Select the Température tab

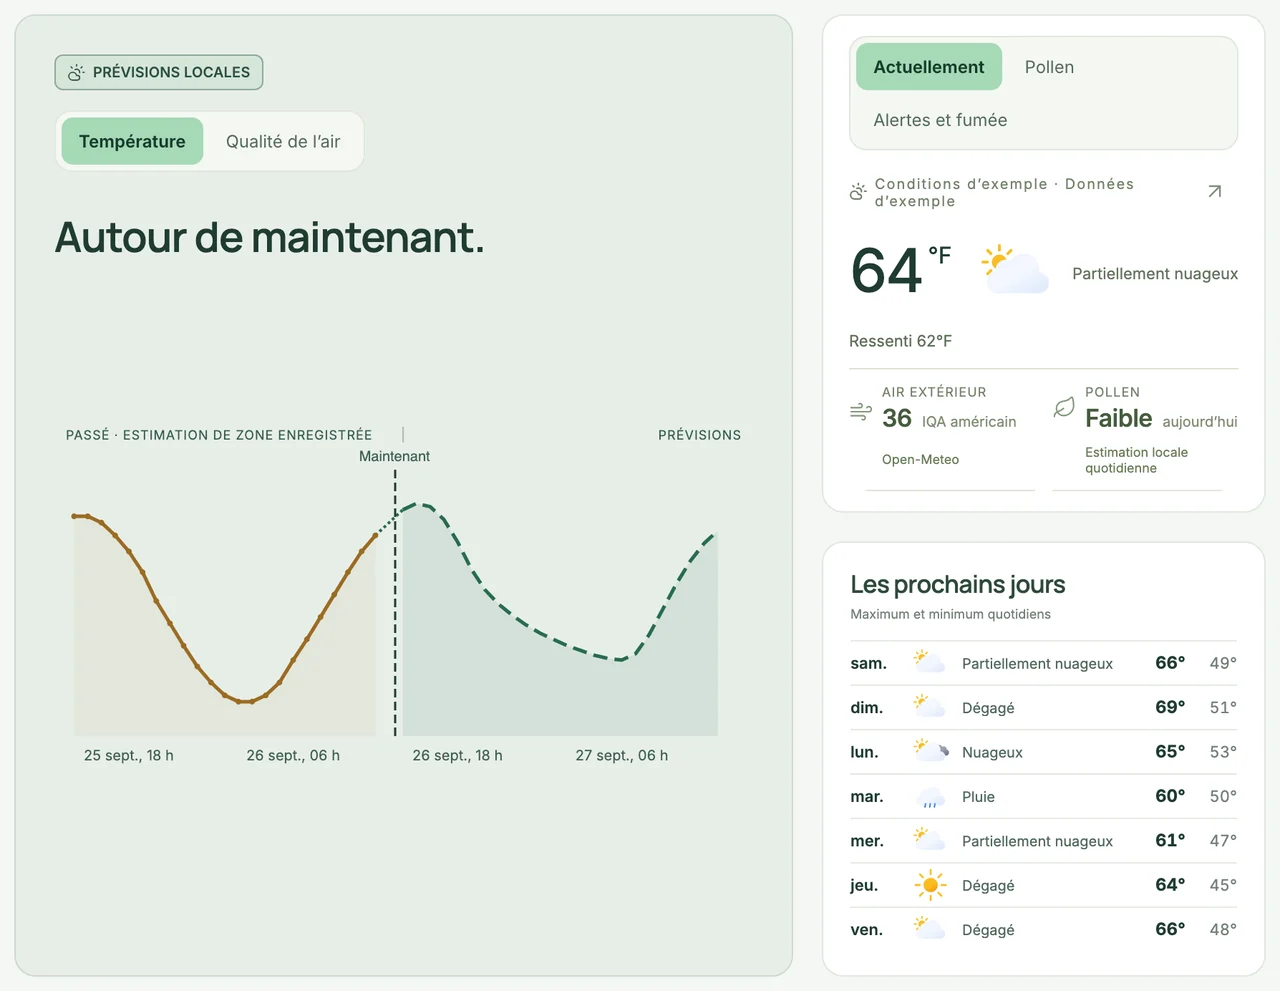pos(132,141)
